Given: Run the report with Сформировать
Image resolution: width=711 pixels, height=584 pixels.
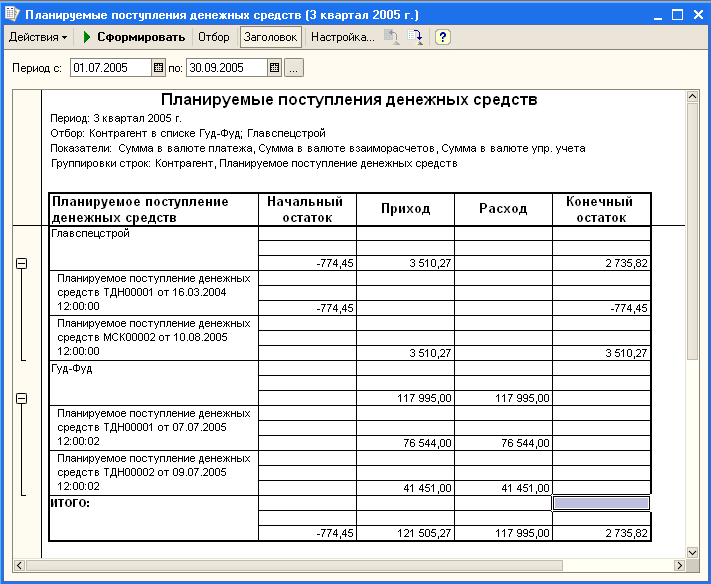Looking at the screenshot, I should click(x=134, y=37).
